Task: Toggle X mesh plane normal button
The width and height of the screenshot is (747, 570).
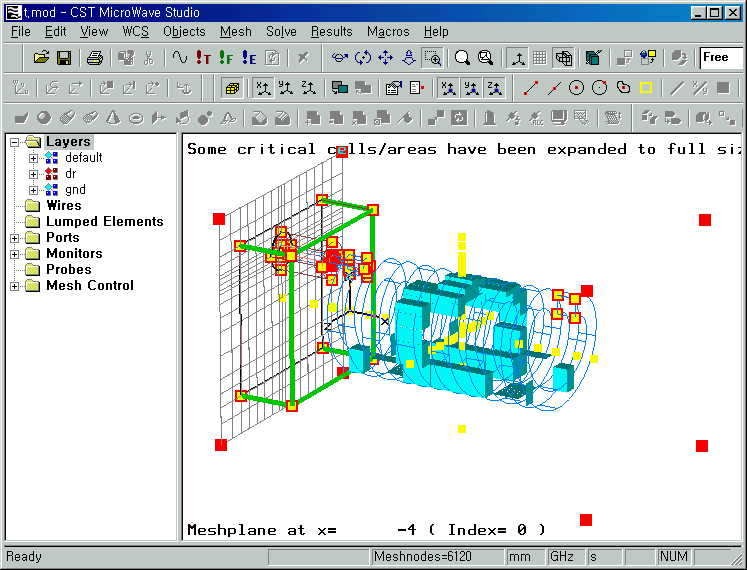Action: point(263,88)
